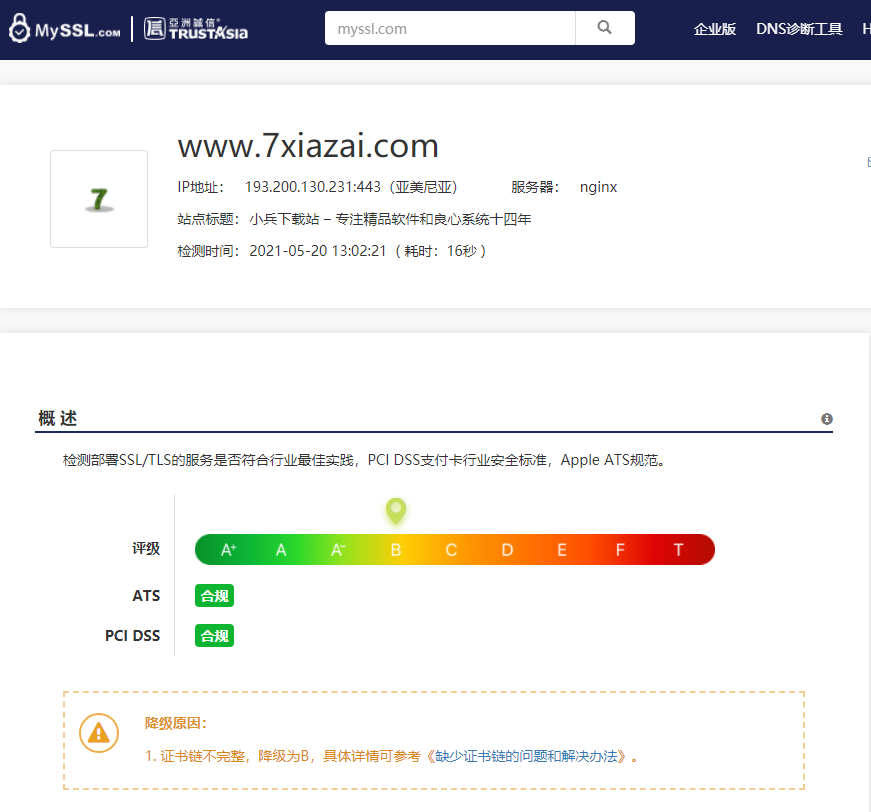The image size is (871, 812).
Task: Click the green ATS 合规 badge
Action: (x=214, y=595)
